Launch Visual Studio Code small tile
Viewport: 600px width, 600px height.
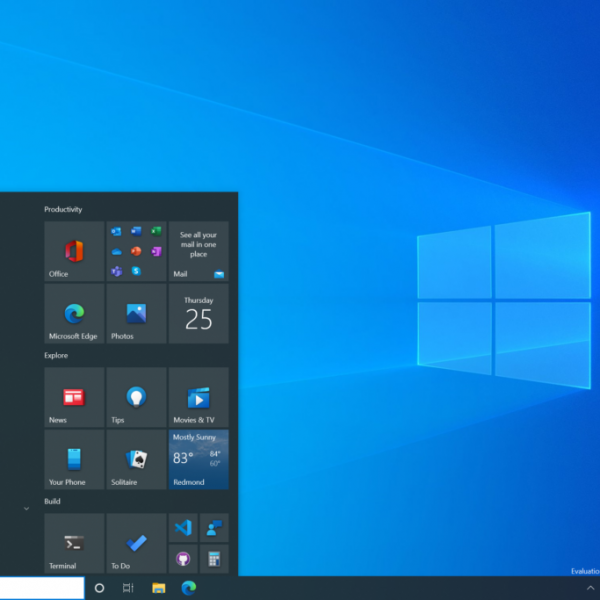183,528
